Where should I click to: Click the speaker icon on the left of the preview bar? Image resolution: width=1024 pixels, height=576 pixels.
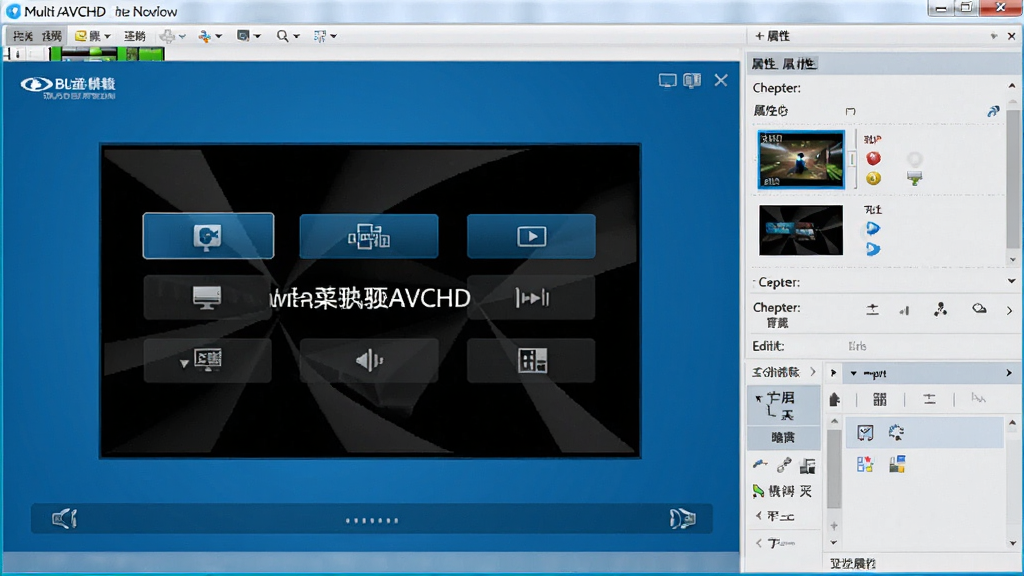click(x=64, y=519)
